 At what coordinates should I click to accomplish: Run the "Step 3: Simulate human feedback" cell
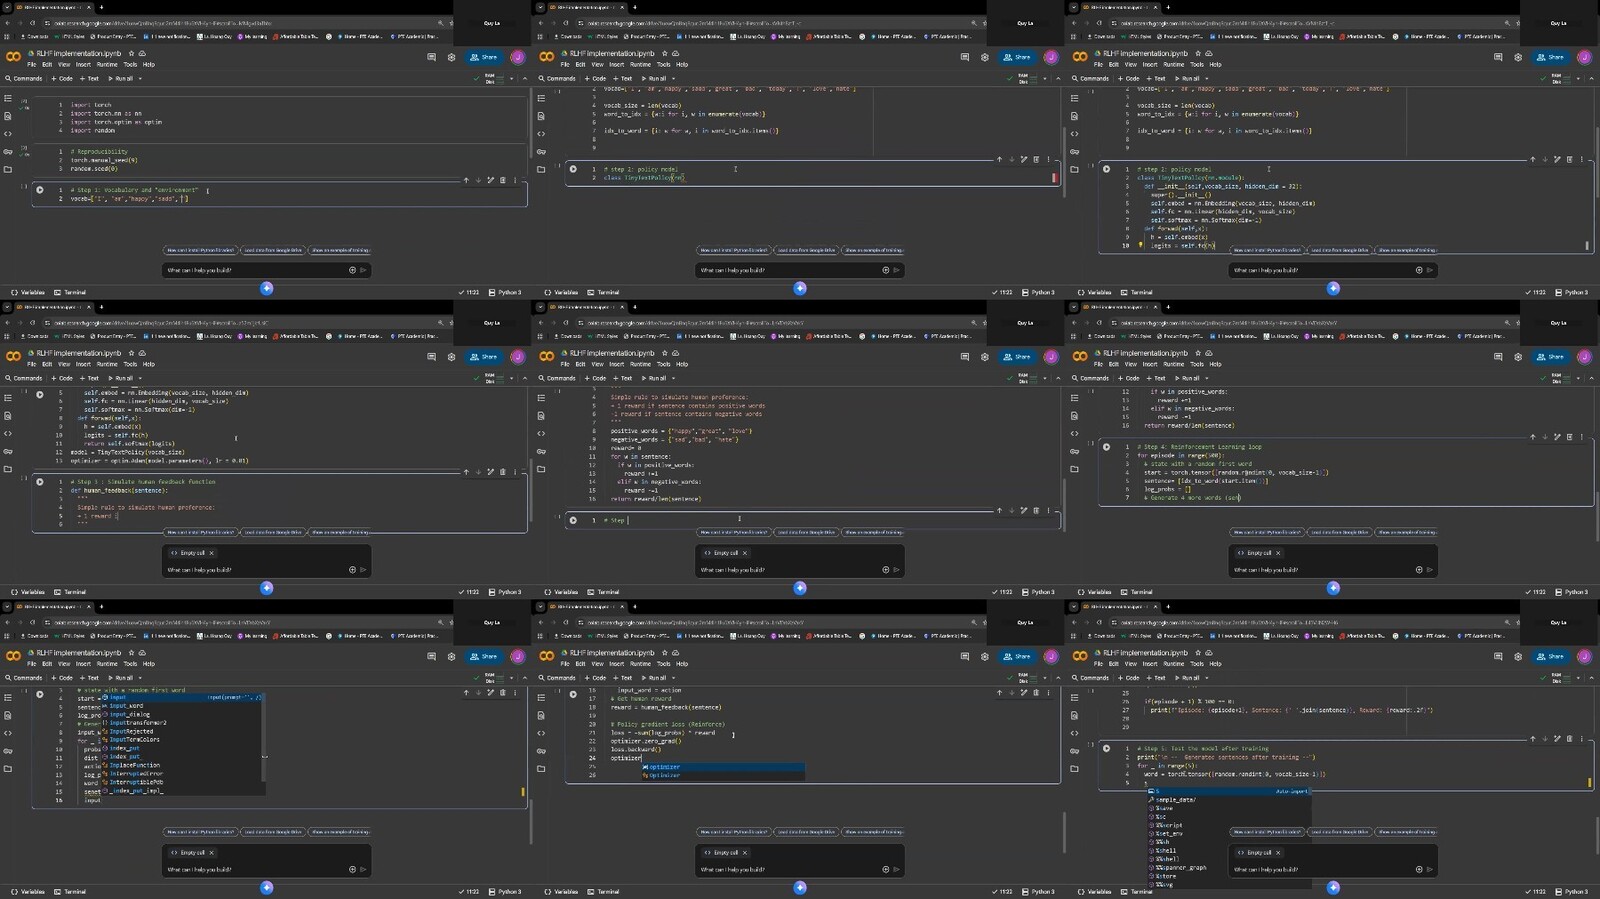pyautogui.click(x=40, y=482)
